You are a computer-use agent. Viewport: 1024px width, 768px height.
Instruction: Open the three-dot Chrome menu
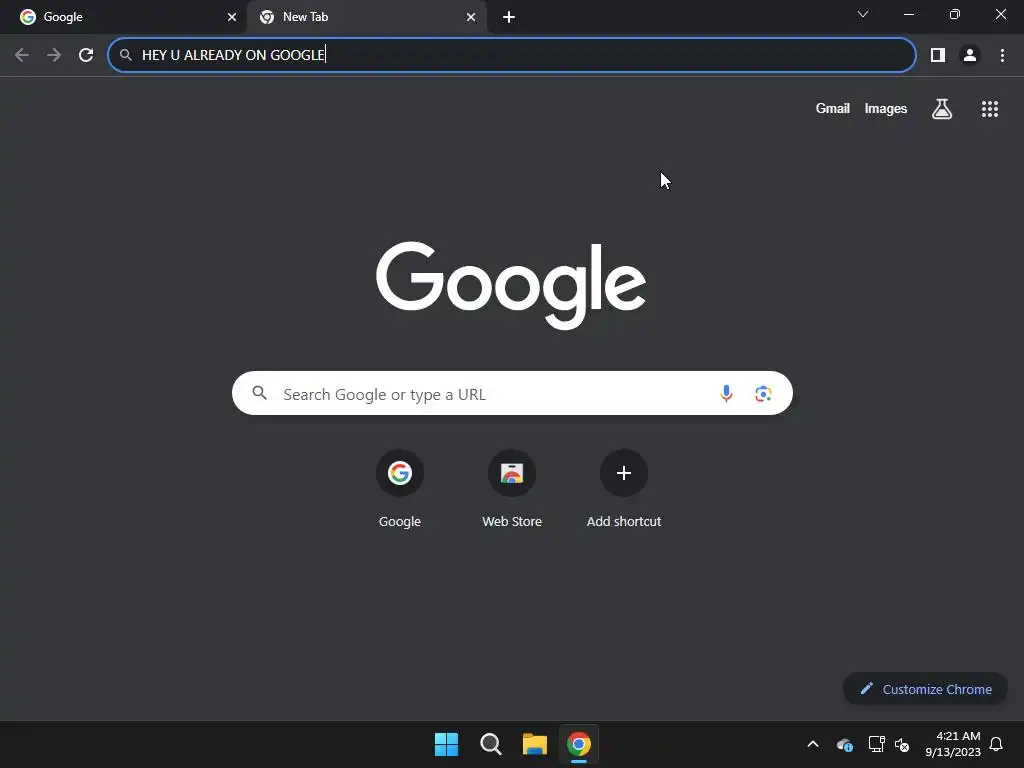[1002, 55]
